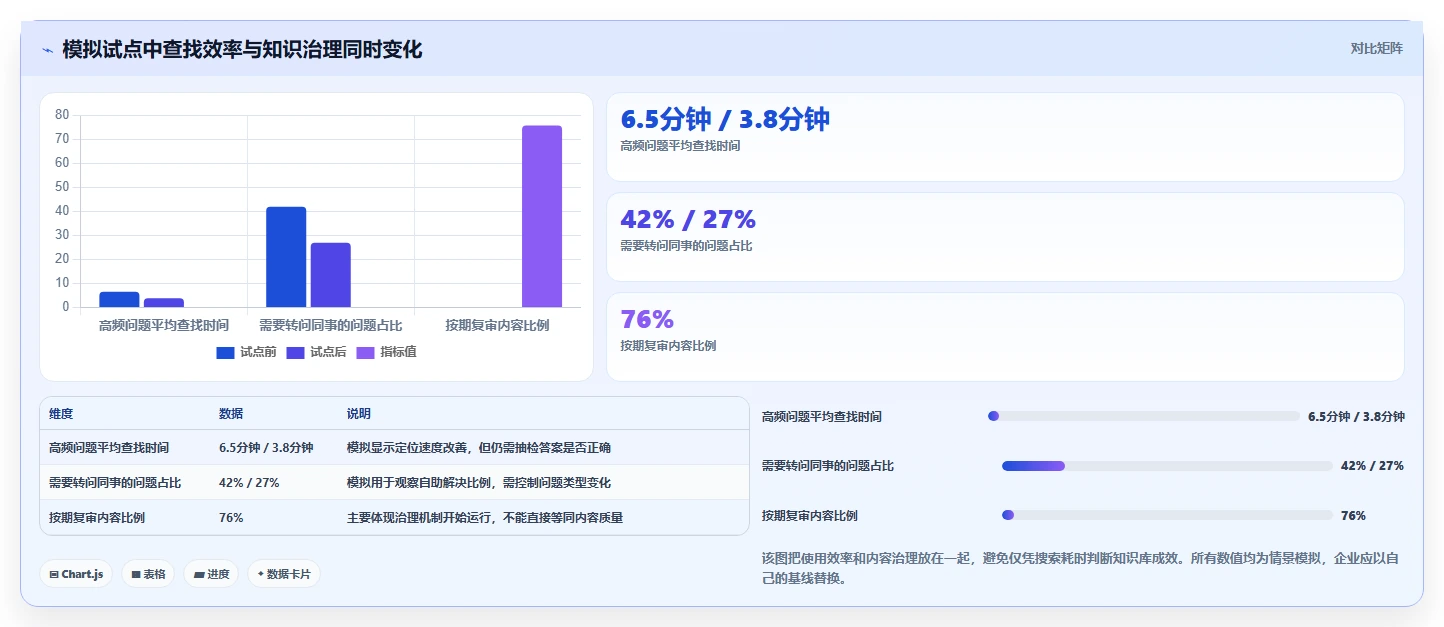Viewport: 1444px width, 627px height.
Task: Click the 说明 table column header
Action: coord(359,414)
